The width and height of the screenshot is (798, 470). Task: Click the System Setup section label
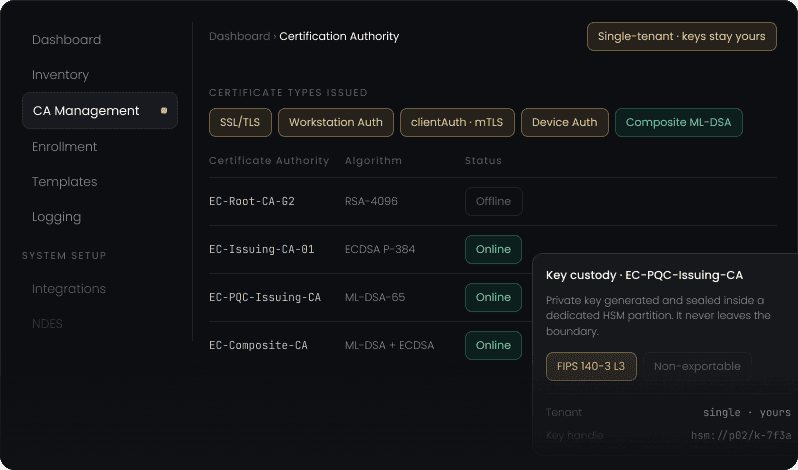pyautogui.click(x=64, y=255)
